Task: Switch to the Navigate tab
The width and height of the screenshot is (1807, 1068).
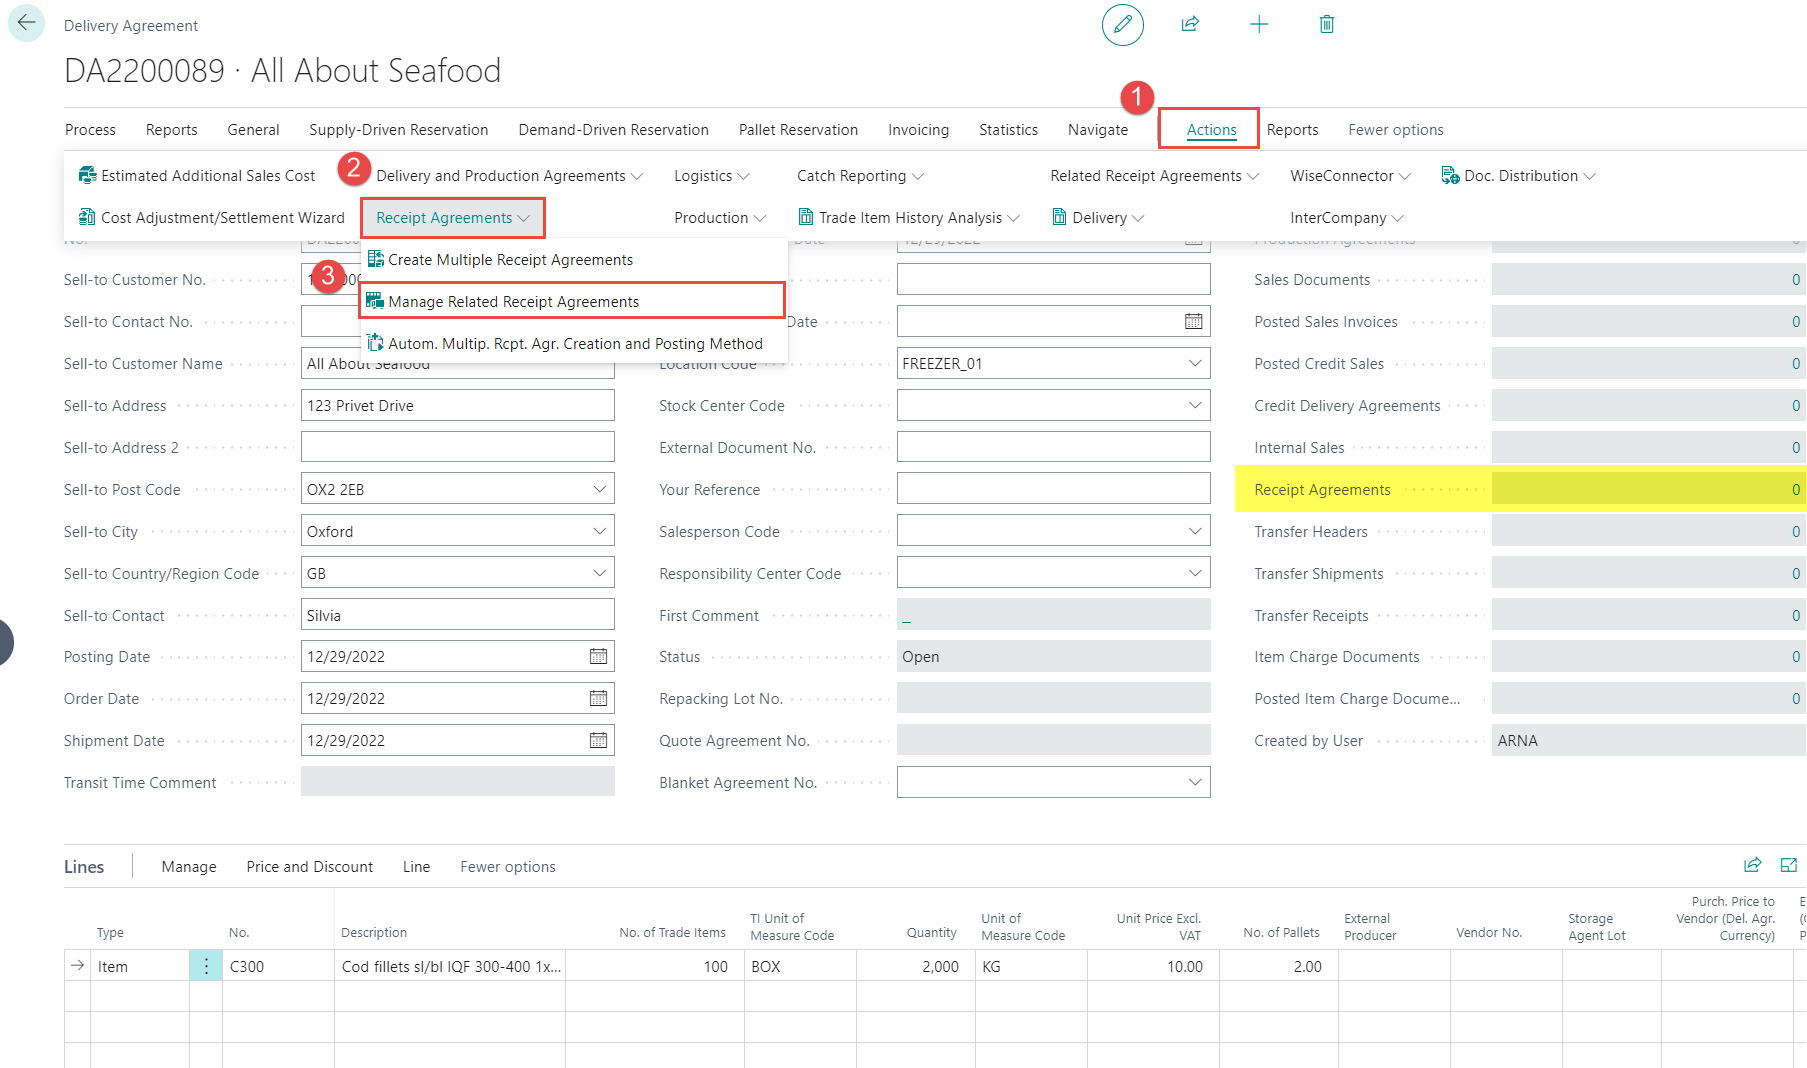Action: 1097,130
